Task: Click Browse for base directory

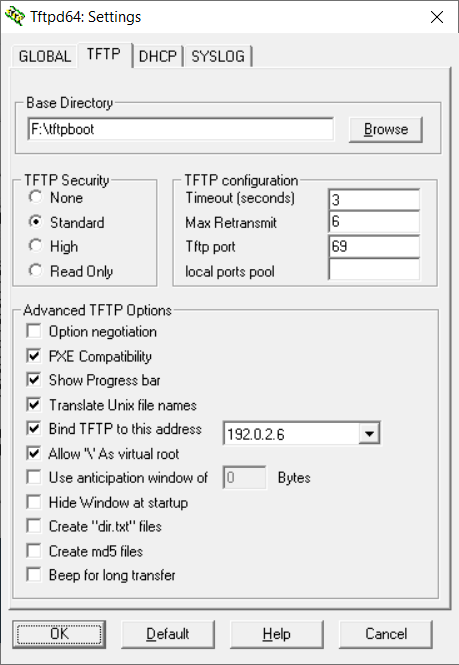Action: (x=386, y=129)
